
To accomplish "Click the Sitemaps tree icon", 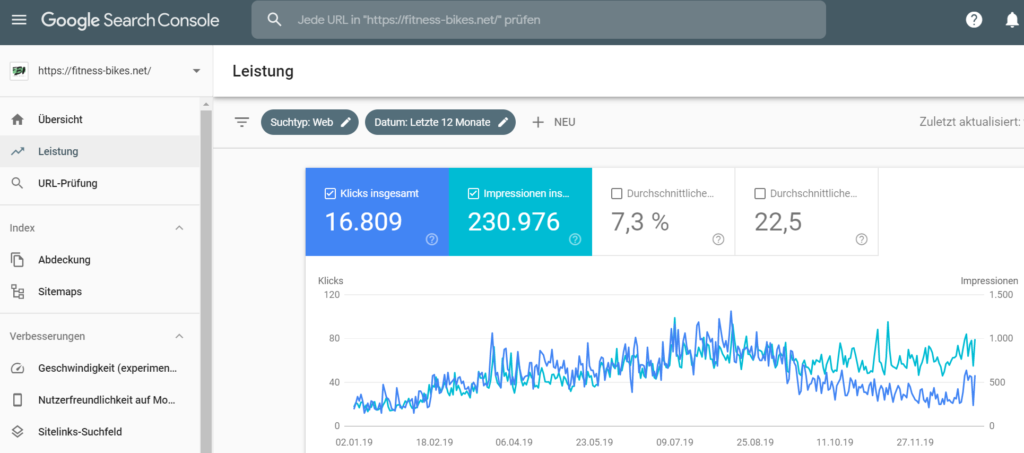I will (18, 292).
